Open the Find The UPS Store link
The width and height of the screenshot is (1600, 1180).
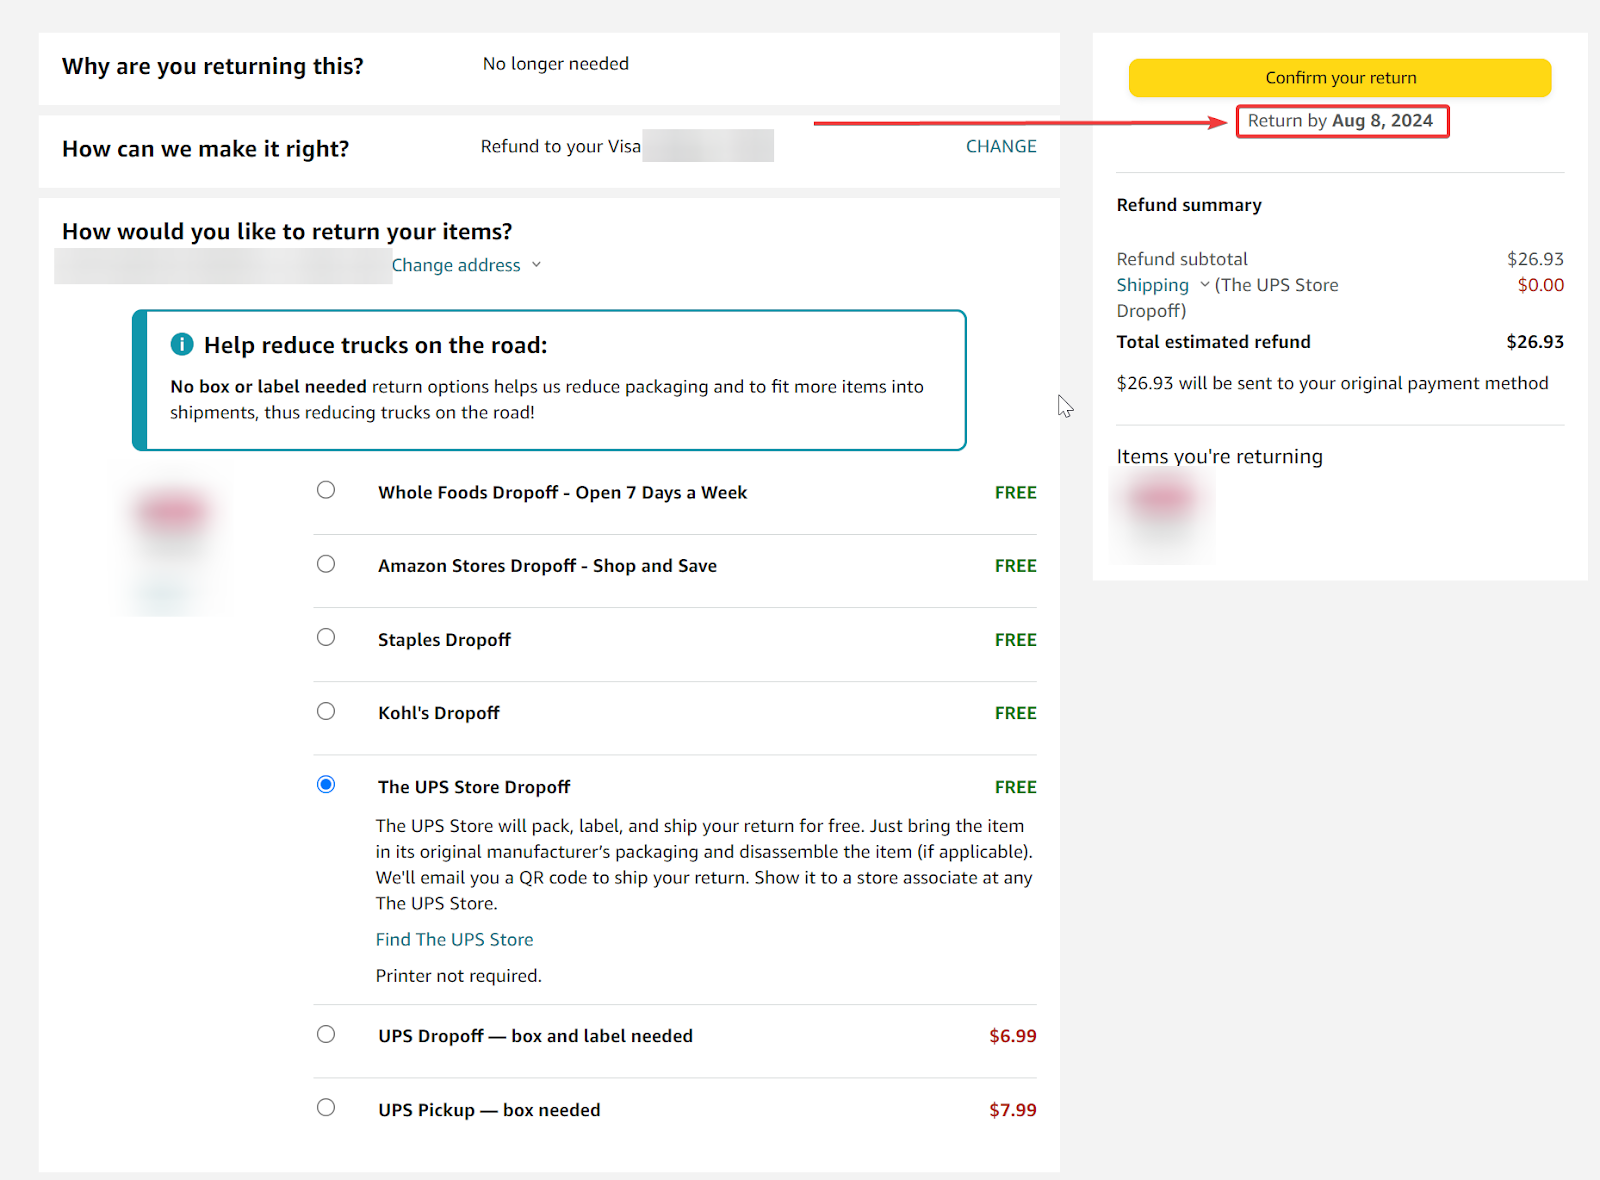point(454,940)
